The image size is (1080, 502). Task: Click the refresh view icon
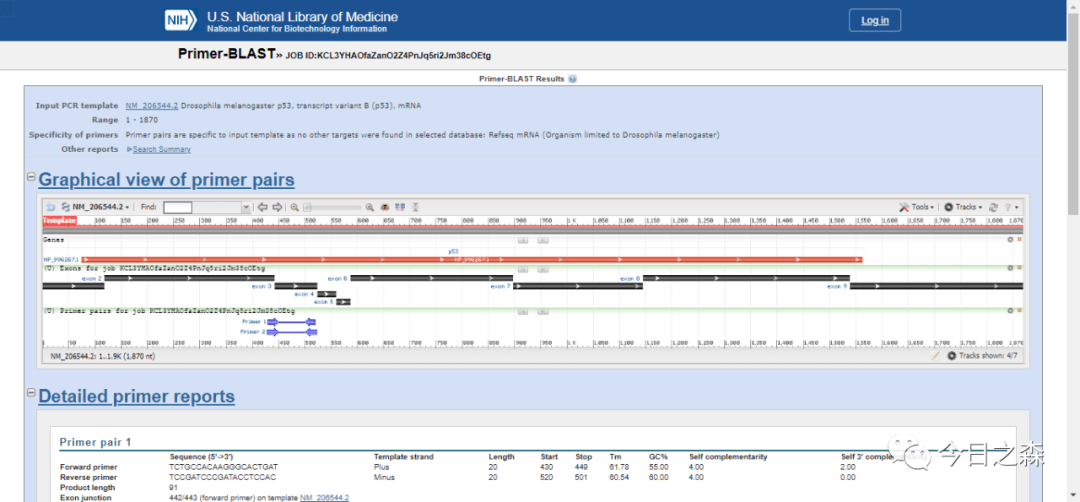(994, 207)
